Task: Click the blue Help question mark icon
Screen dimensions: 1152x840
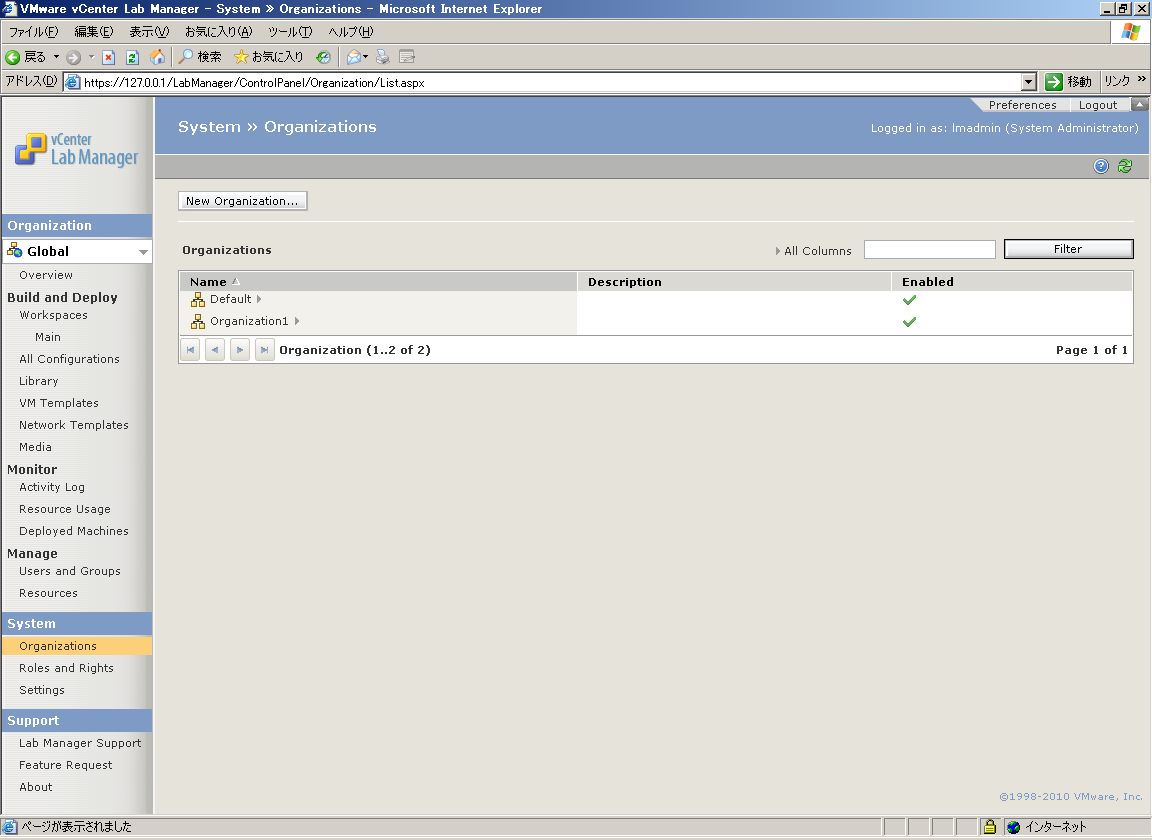Action: (1101, 166)
